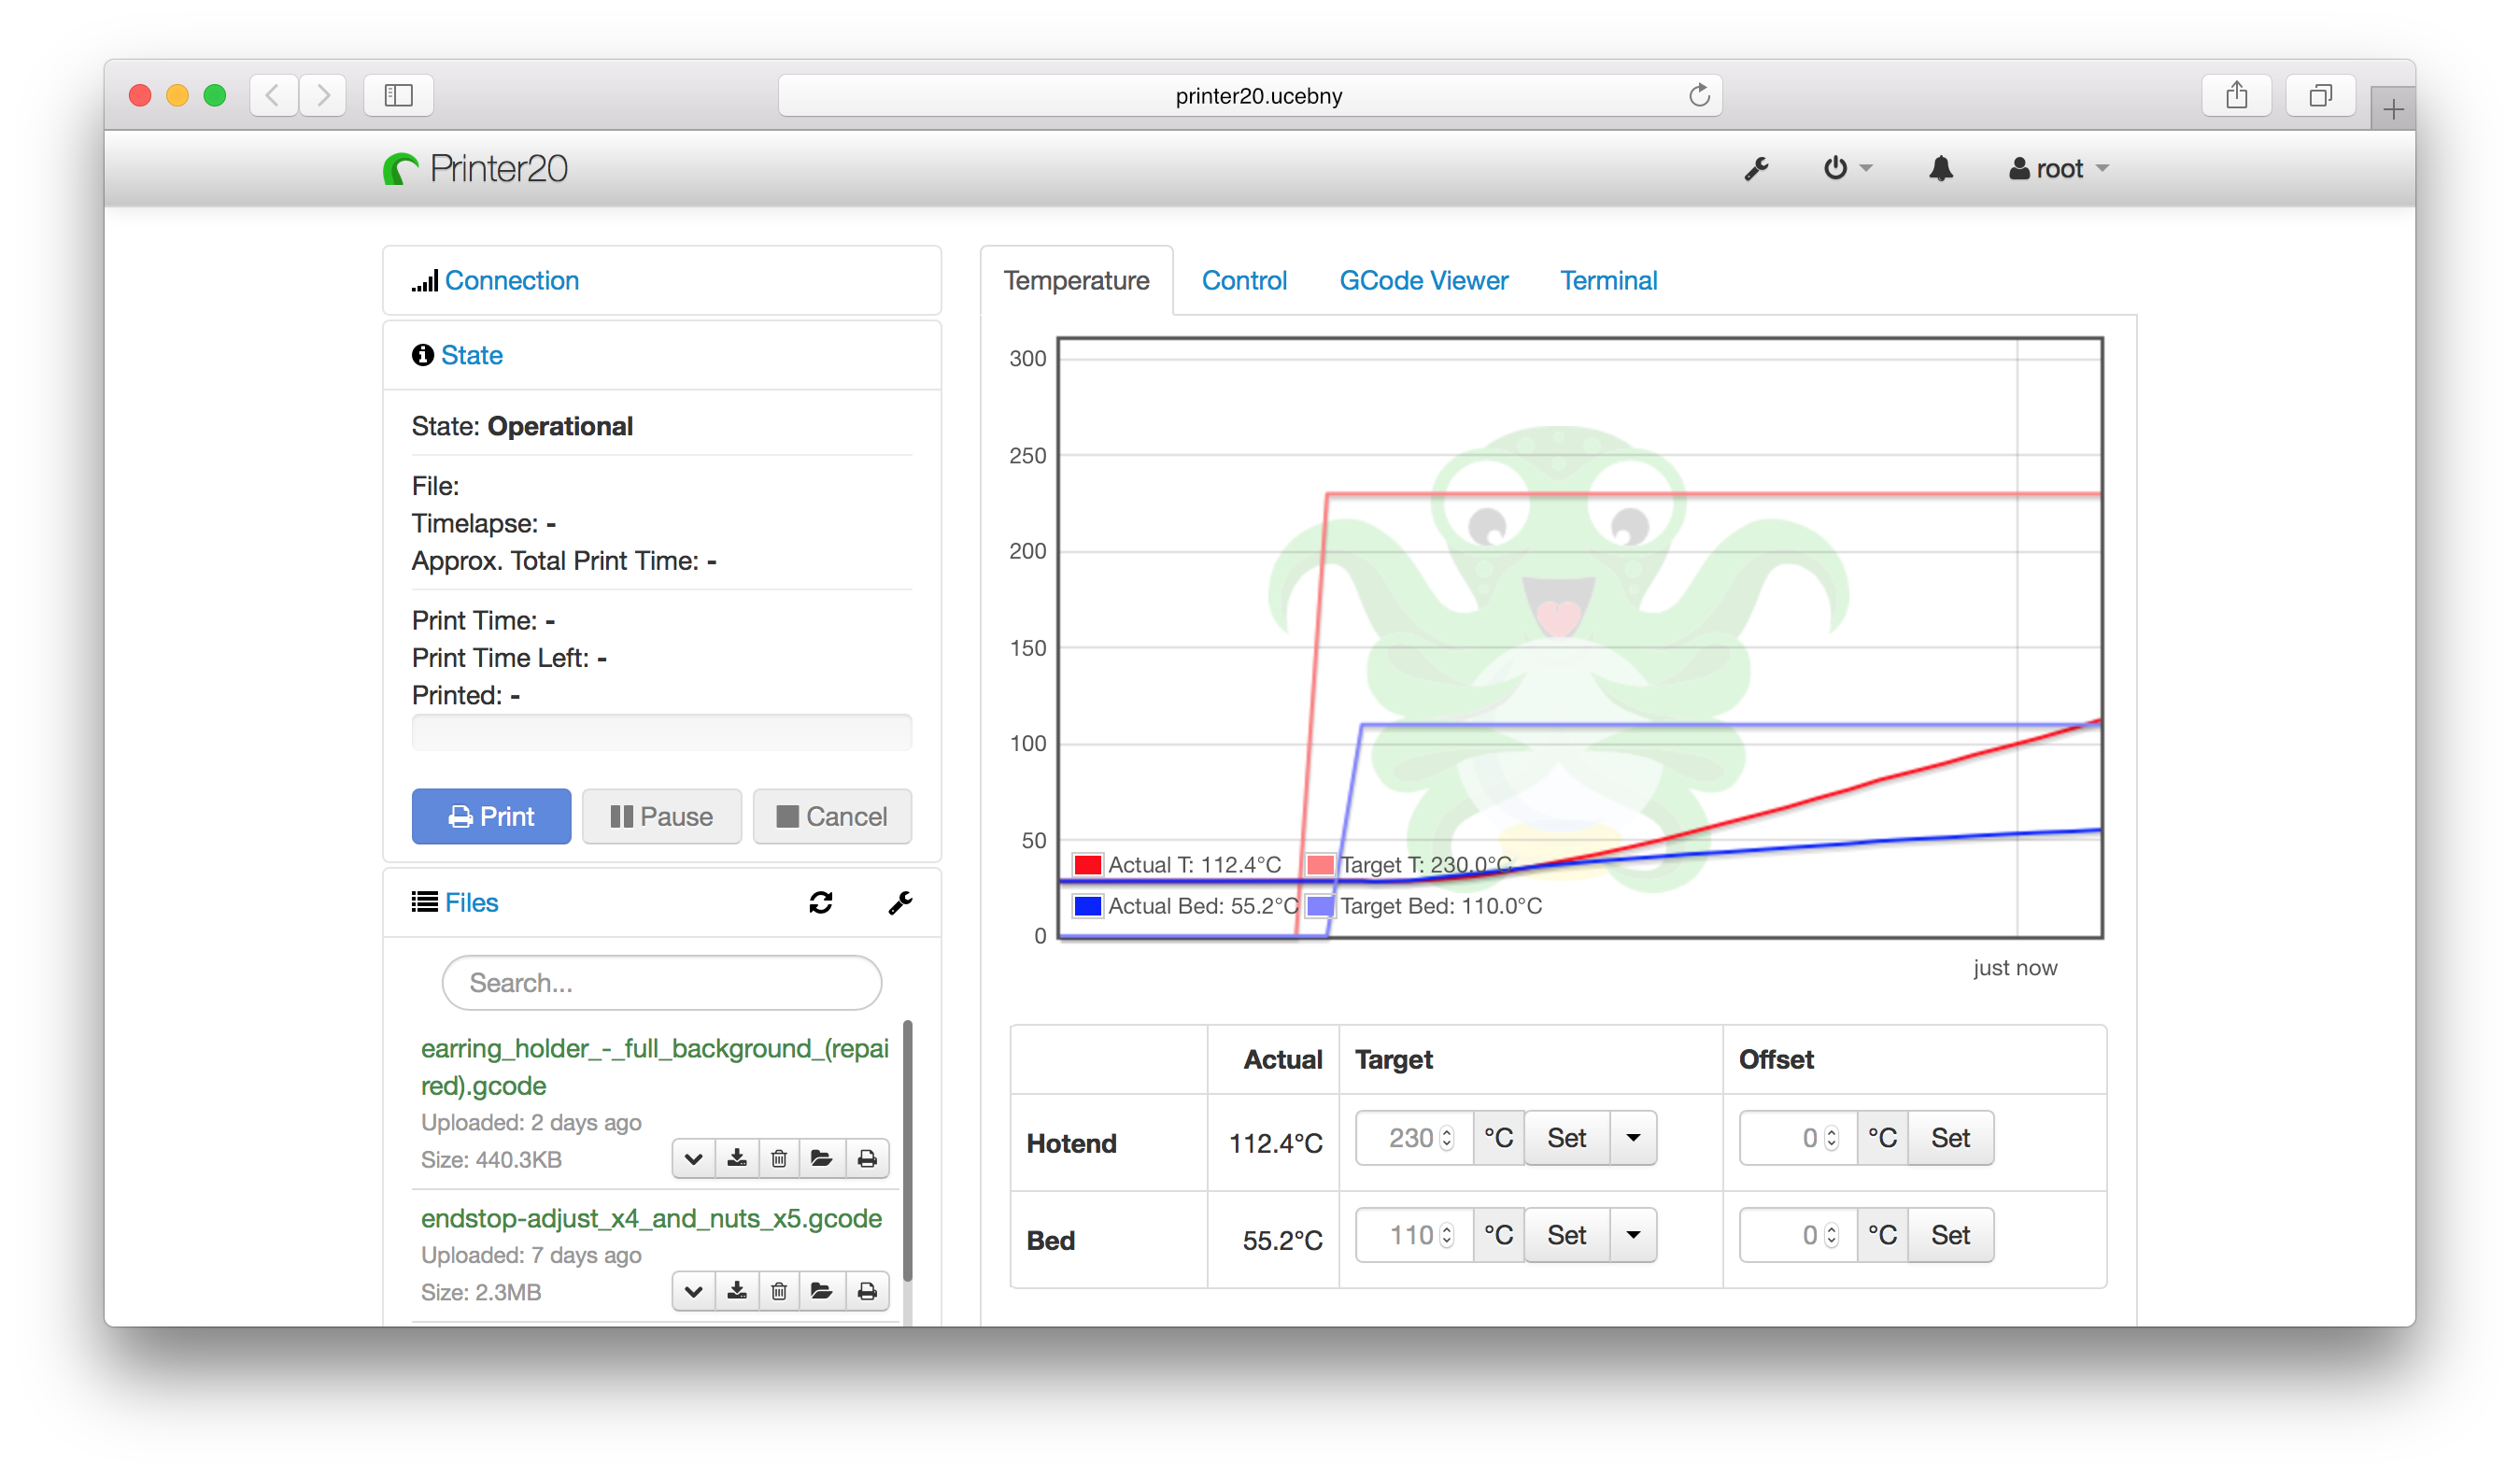
Task: Click the Cancel button
Action: pyautogui.click(x=832, y=816)
